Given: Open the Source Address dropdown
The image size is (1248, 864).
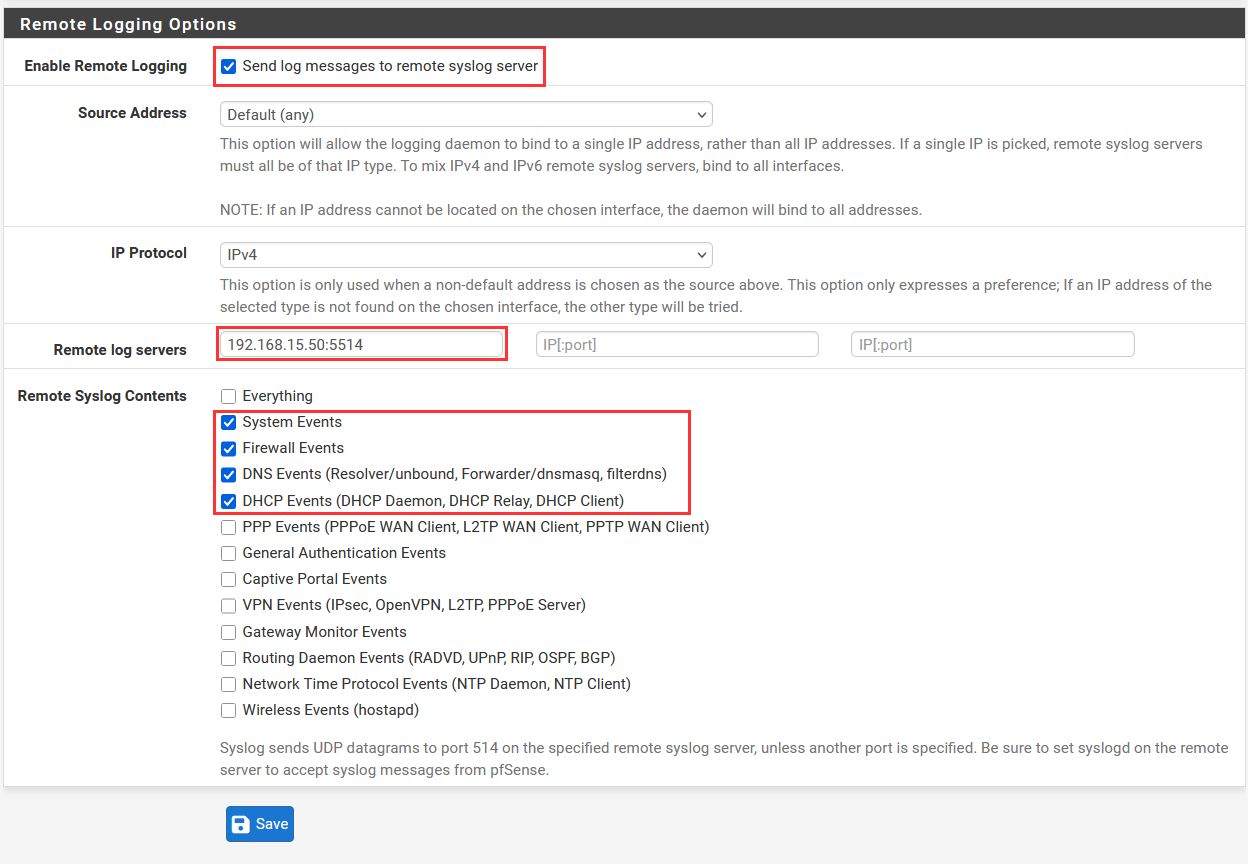Looking at the screenshot, I should click(465, 114).
